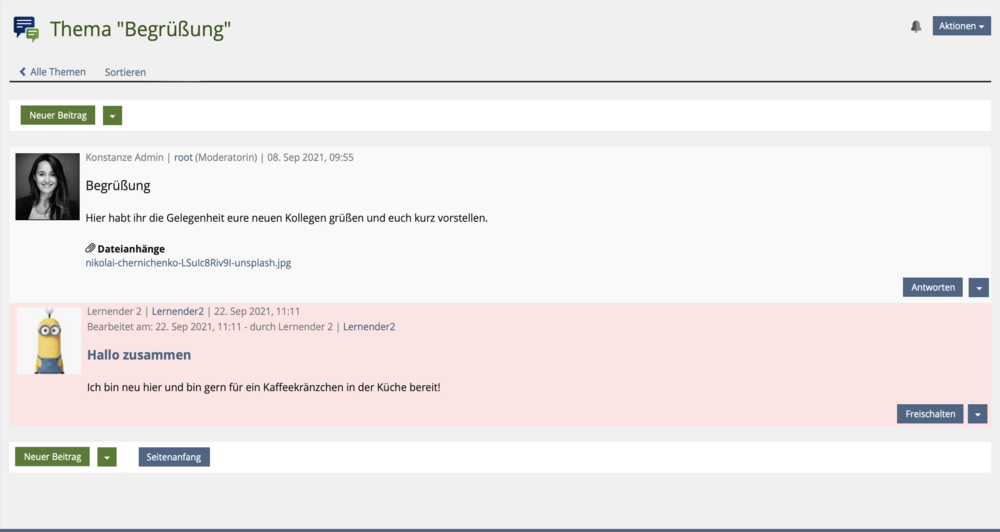Click the Antworten button
This screenshot has width=1000, height=532.
[932, 287]
